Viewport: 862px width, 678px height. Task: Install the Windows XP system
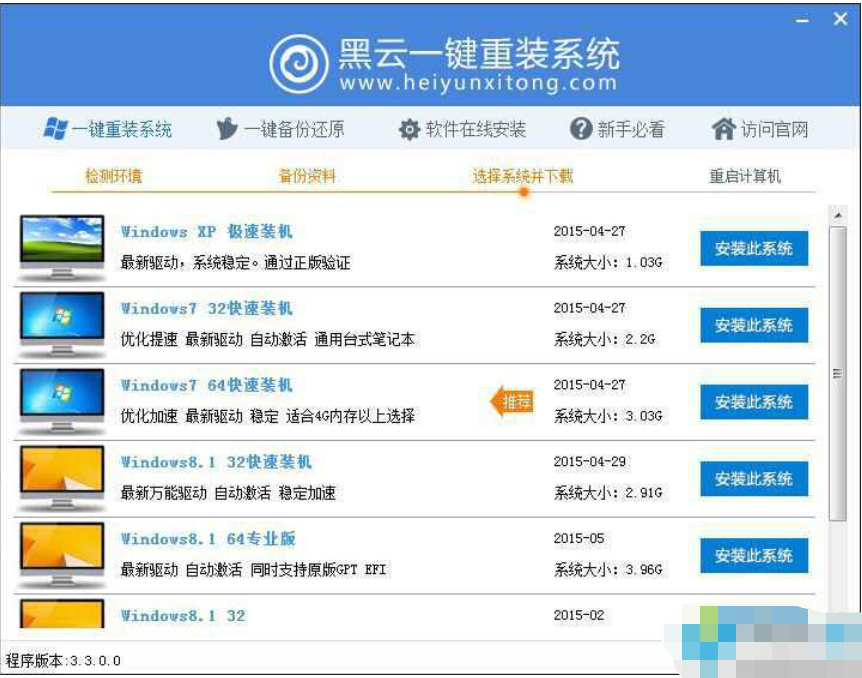click(754, 249)
